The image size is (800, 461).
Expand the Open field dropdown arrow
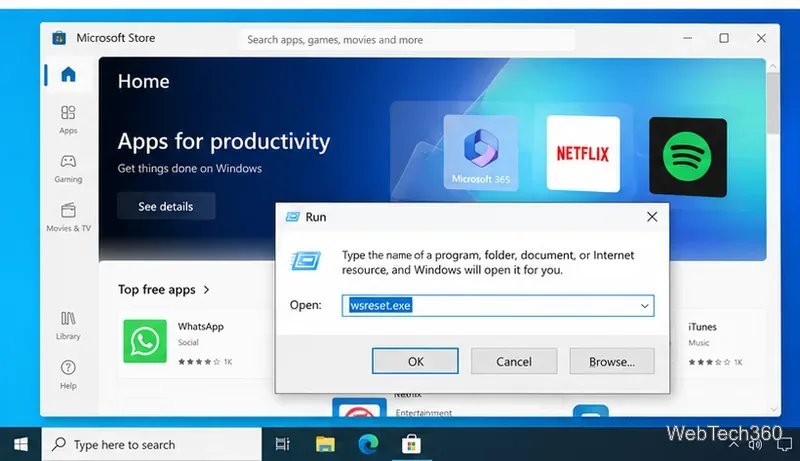(x=644, y=305)
